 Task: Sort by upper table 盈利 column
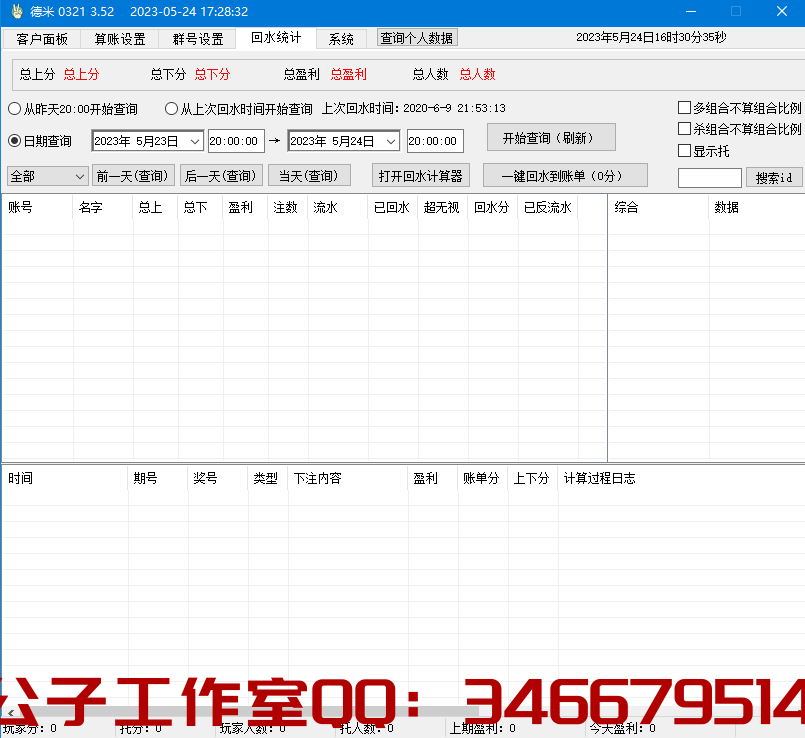point(245,207)
